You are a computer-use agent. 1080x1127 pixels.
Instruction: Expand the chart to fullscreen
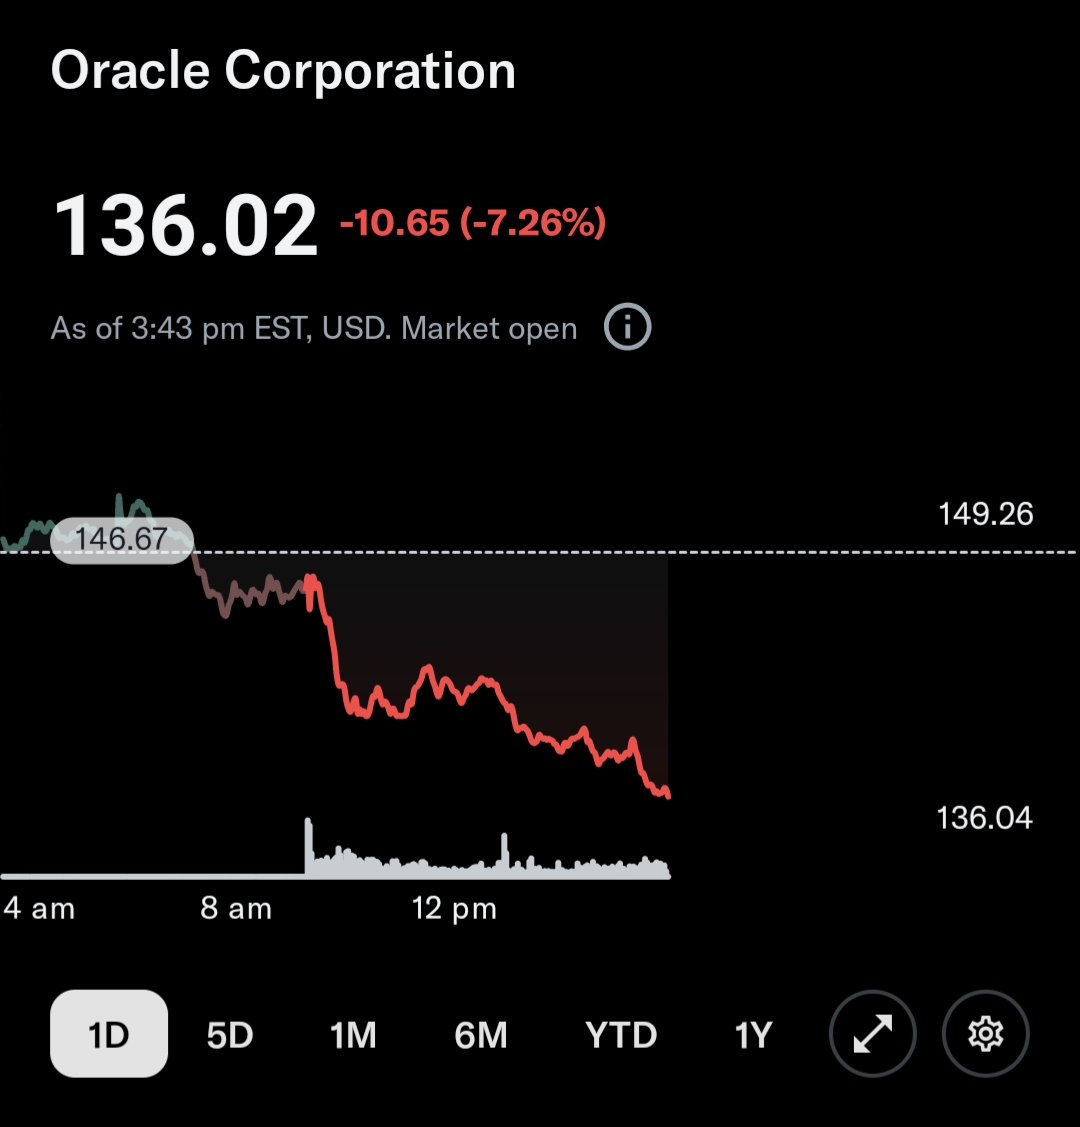(872, 1034)
